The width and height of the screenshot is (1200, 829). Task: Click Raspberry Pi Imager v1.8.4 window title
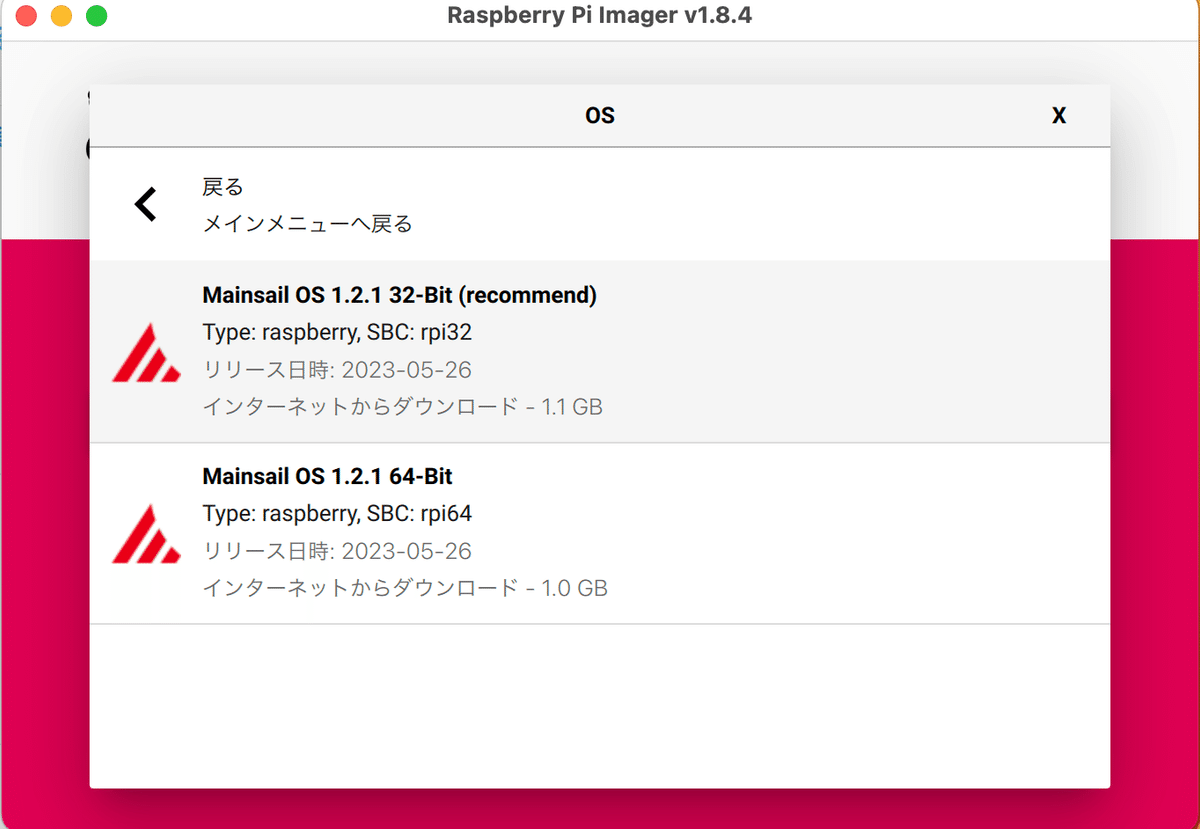(x=600, y=16)
